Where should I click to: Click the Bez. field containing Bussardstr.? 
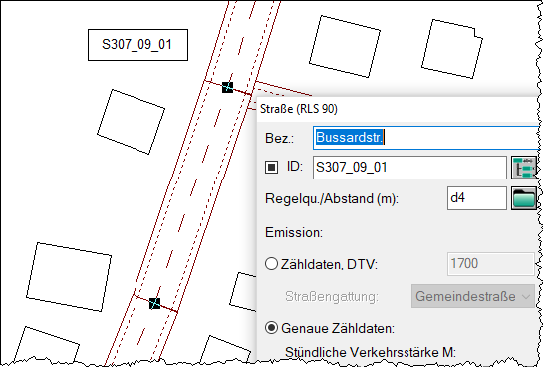(426, 138)
